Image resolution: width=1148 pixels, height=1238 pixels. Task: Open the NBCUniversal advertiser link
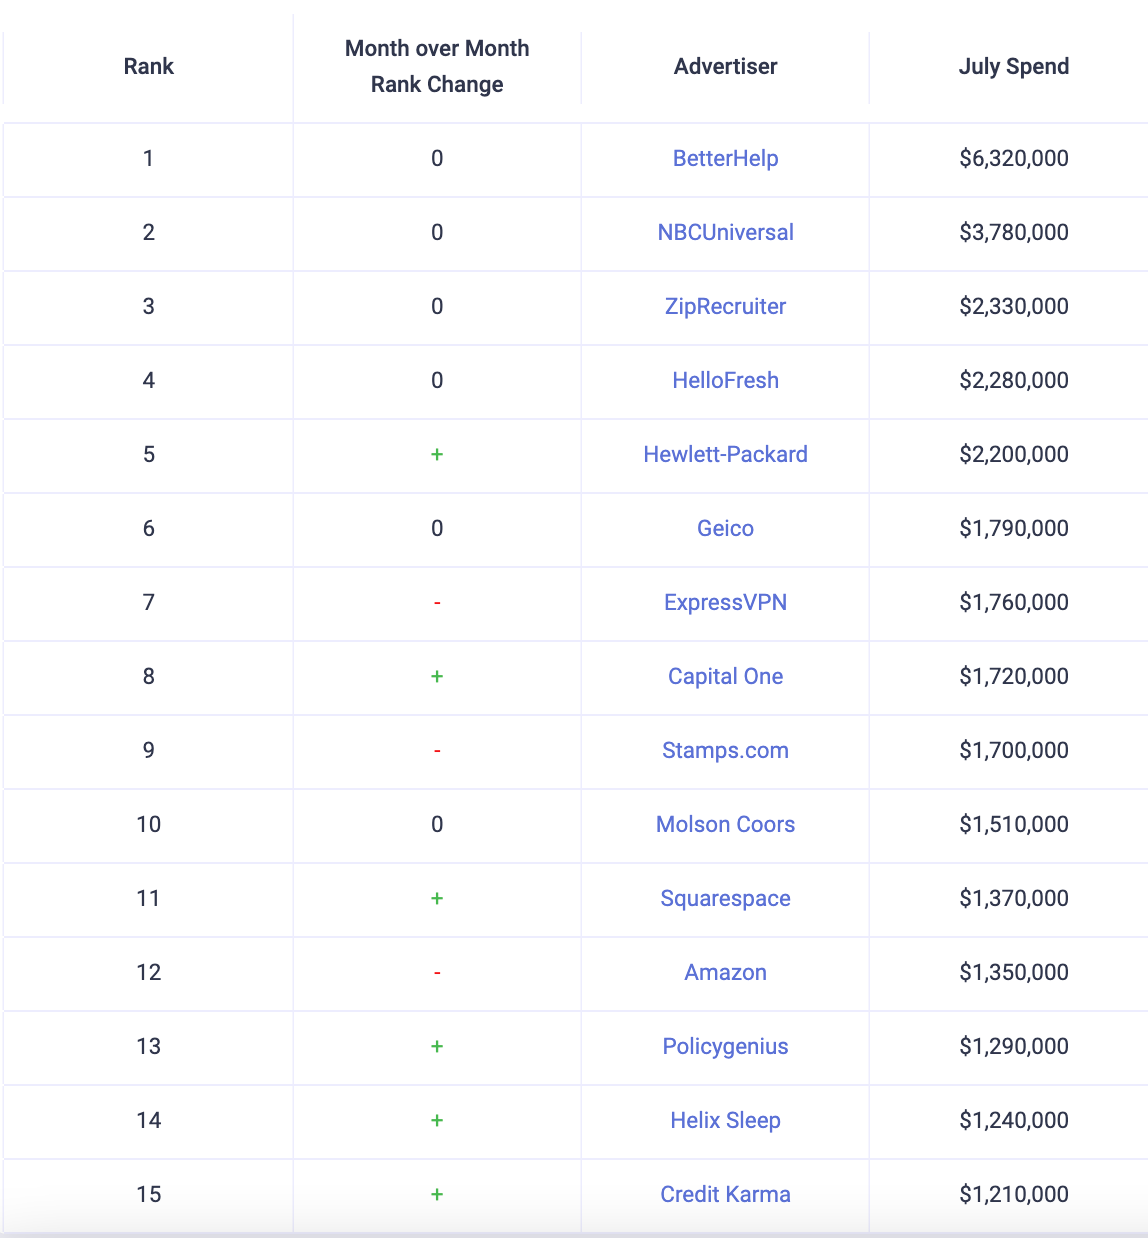click(725, 232)
